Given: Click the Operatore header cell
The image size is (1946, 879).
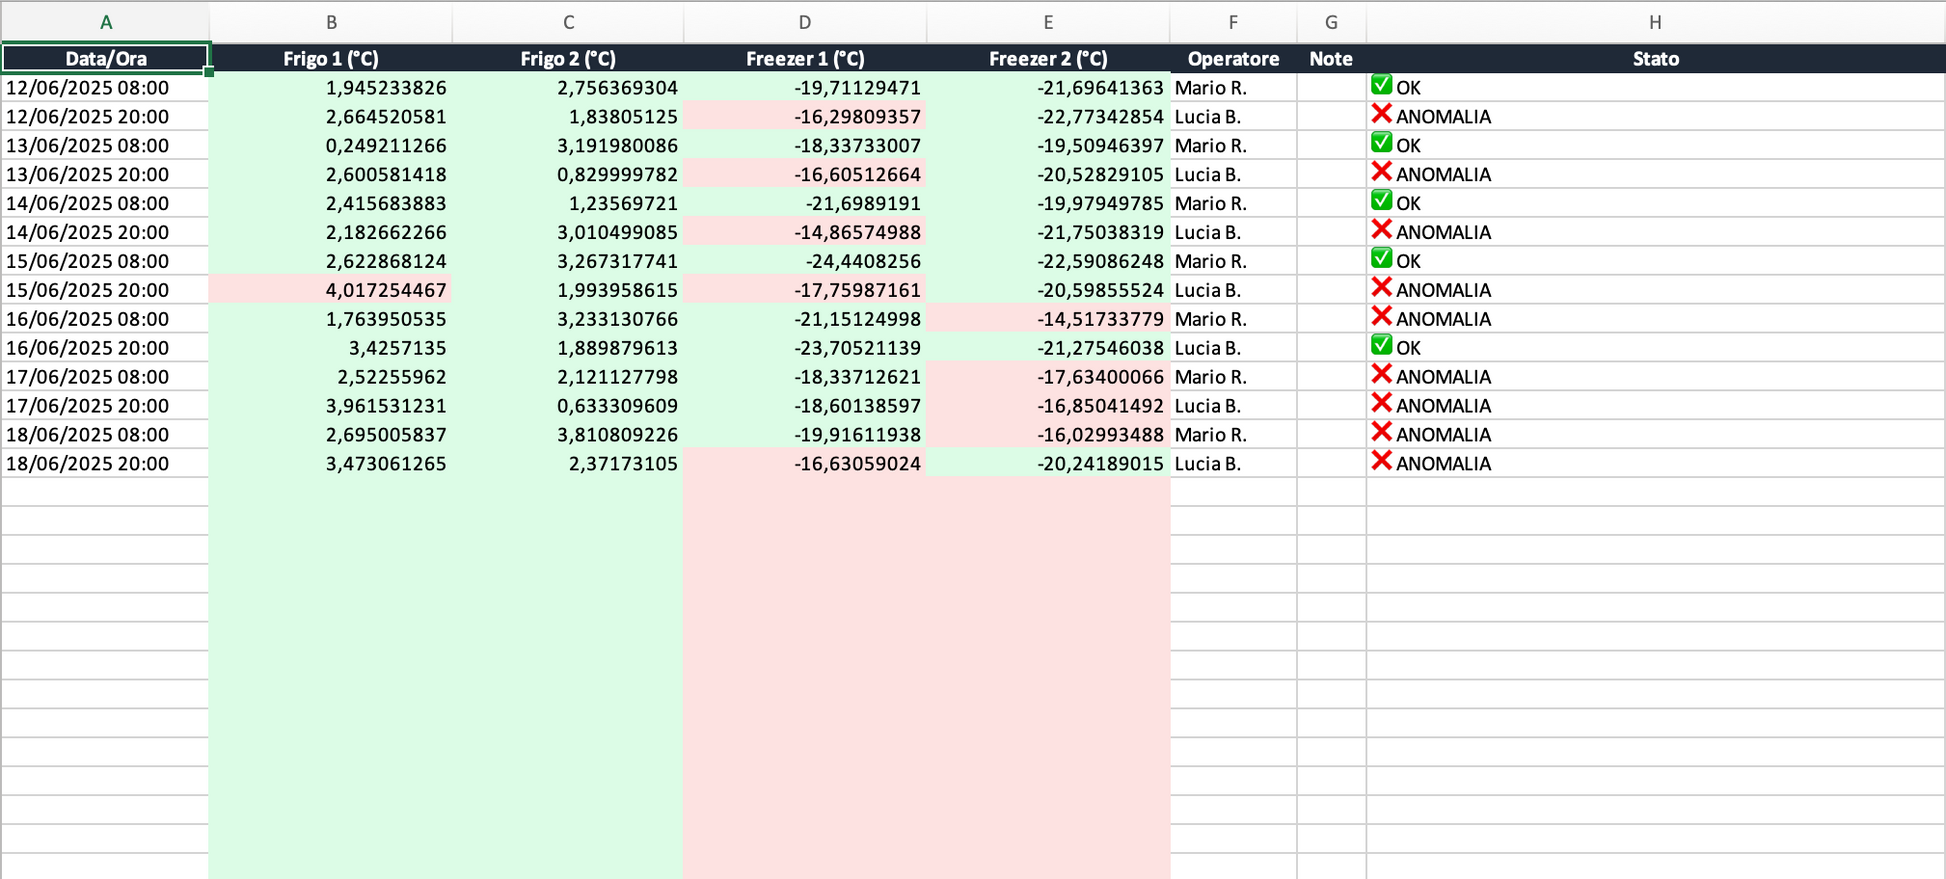Looking at the screenshot, I should pyautogui.click(x=1232, y=59).
